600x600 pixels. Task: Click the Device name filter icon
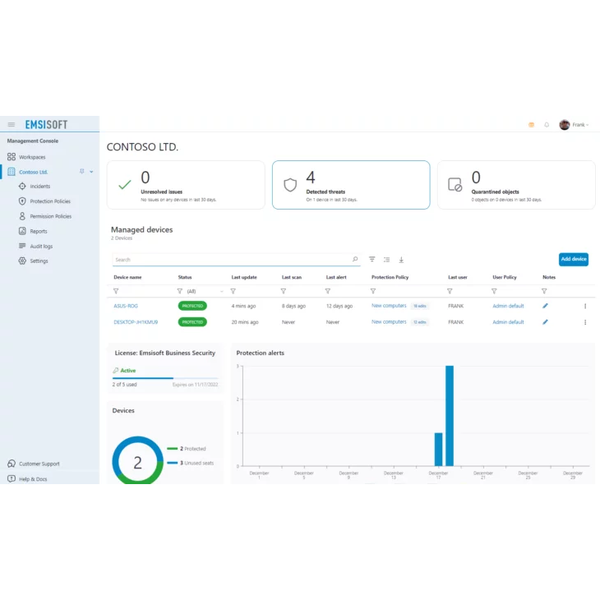(116, 291)
